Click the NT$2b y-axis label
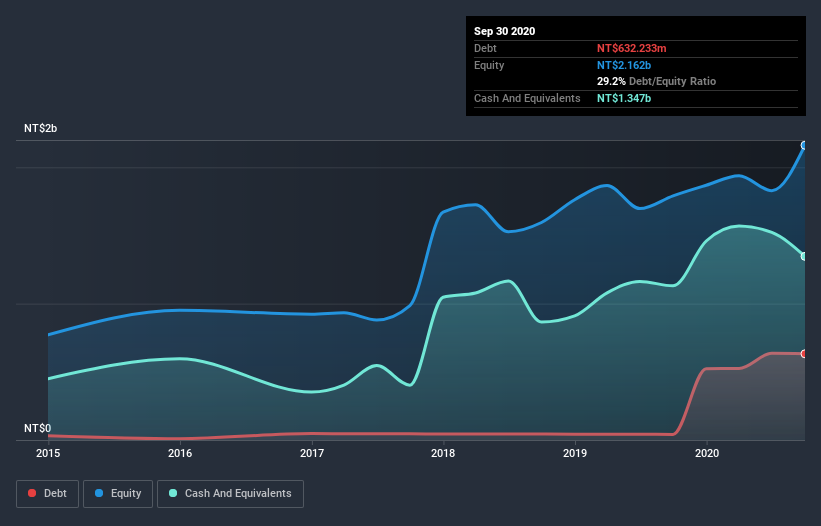 click(40, 128)
